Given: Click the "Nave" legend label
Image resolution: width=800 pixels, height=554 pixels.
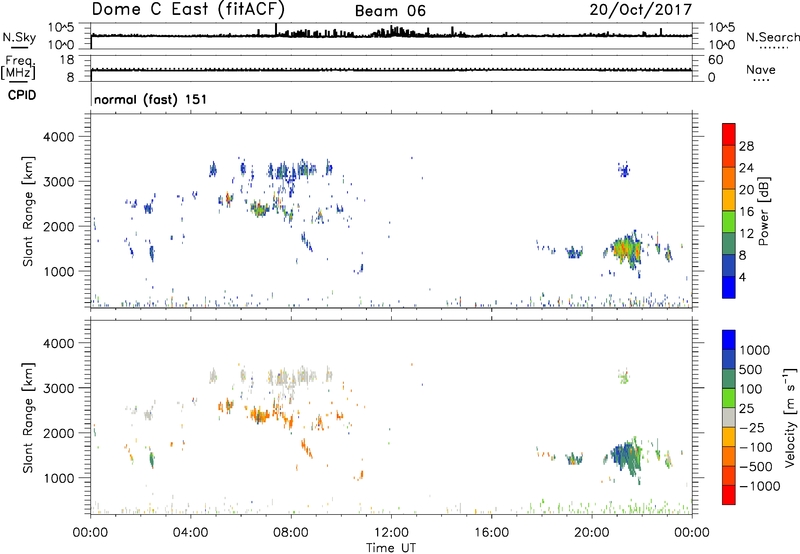Looking at the screenshot, I should pos(761,69).
